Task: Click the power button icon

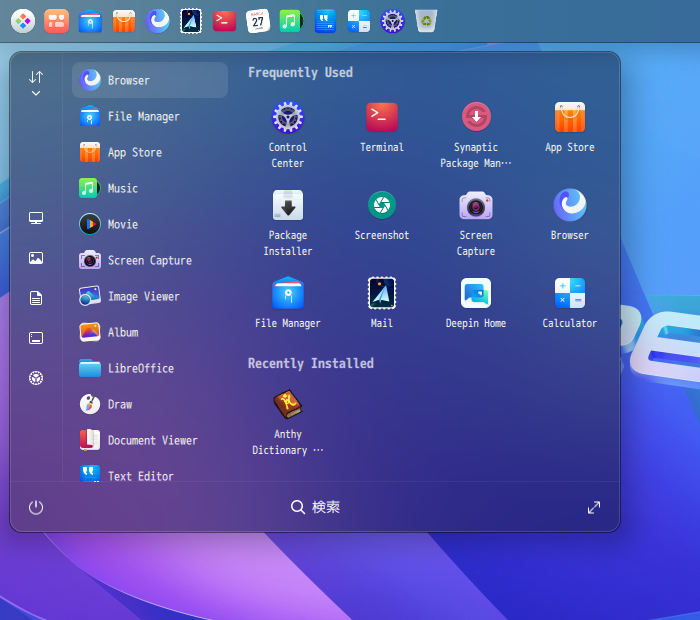Action: pyautogui.click(x=36, y=507)
